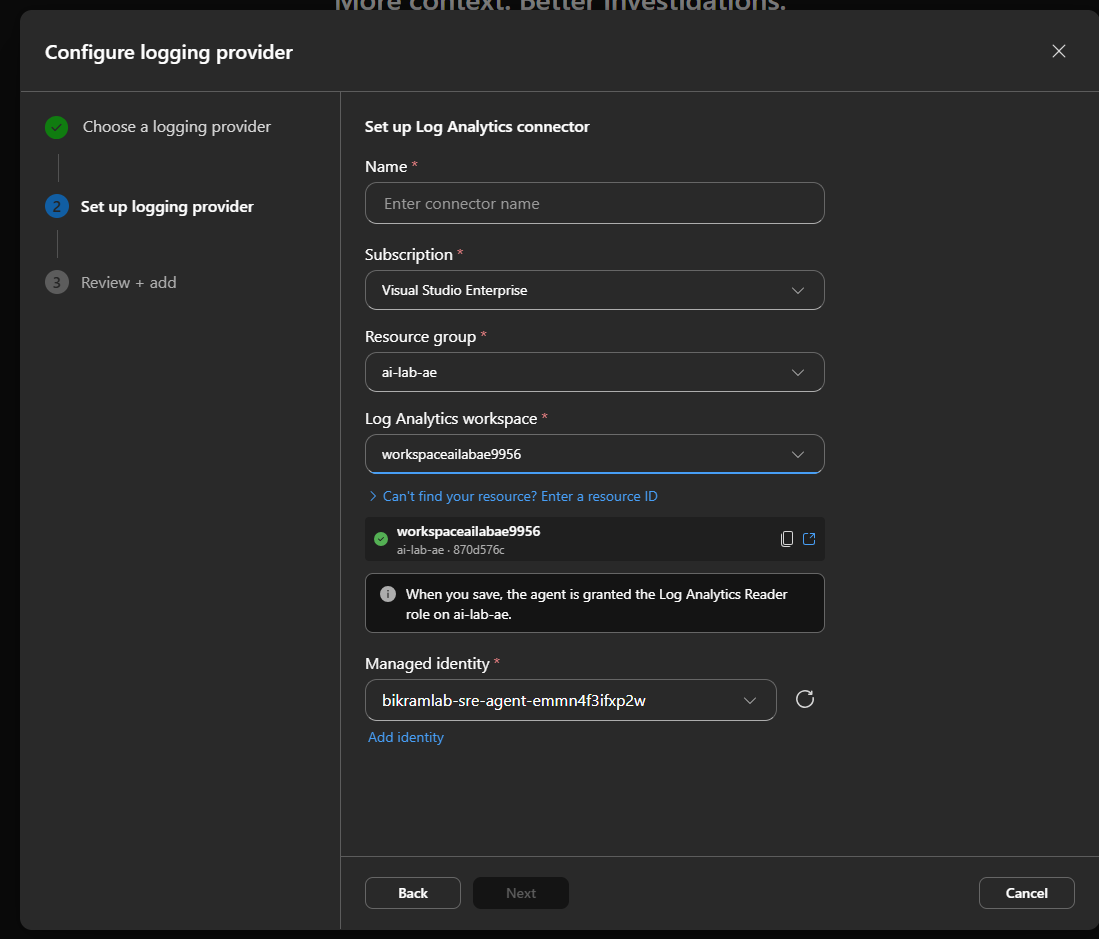The image size is (1099, 939).
Task: Expand Can't find your resource section
Action: click(513, 496)
